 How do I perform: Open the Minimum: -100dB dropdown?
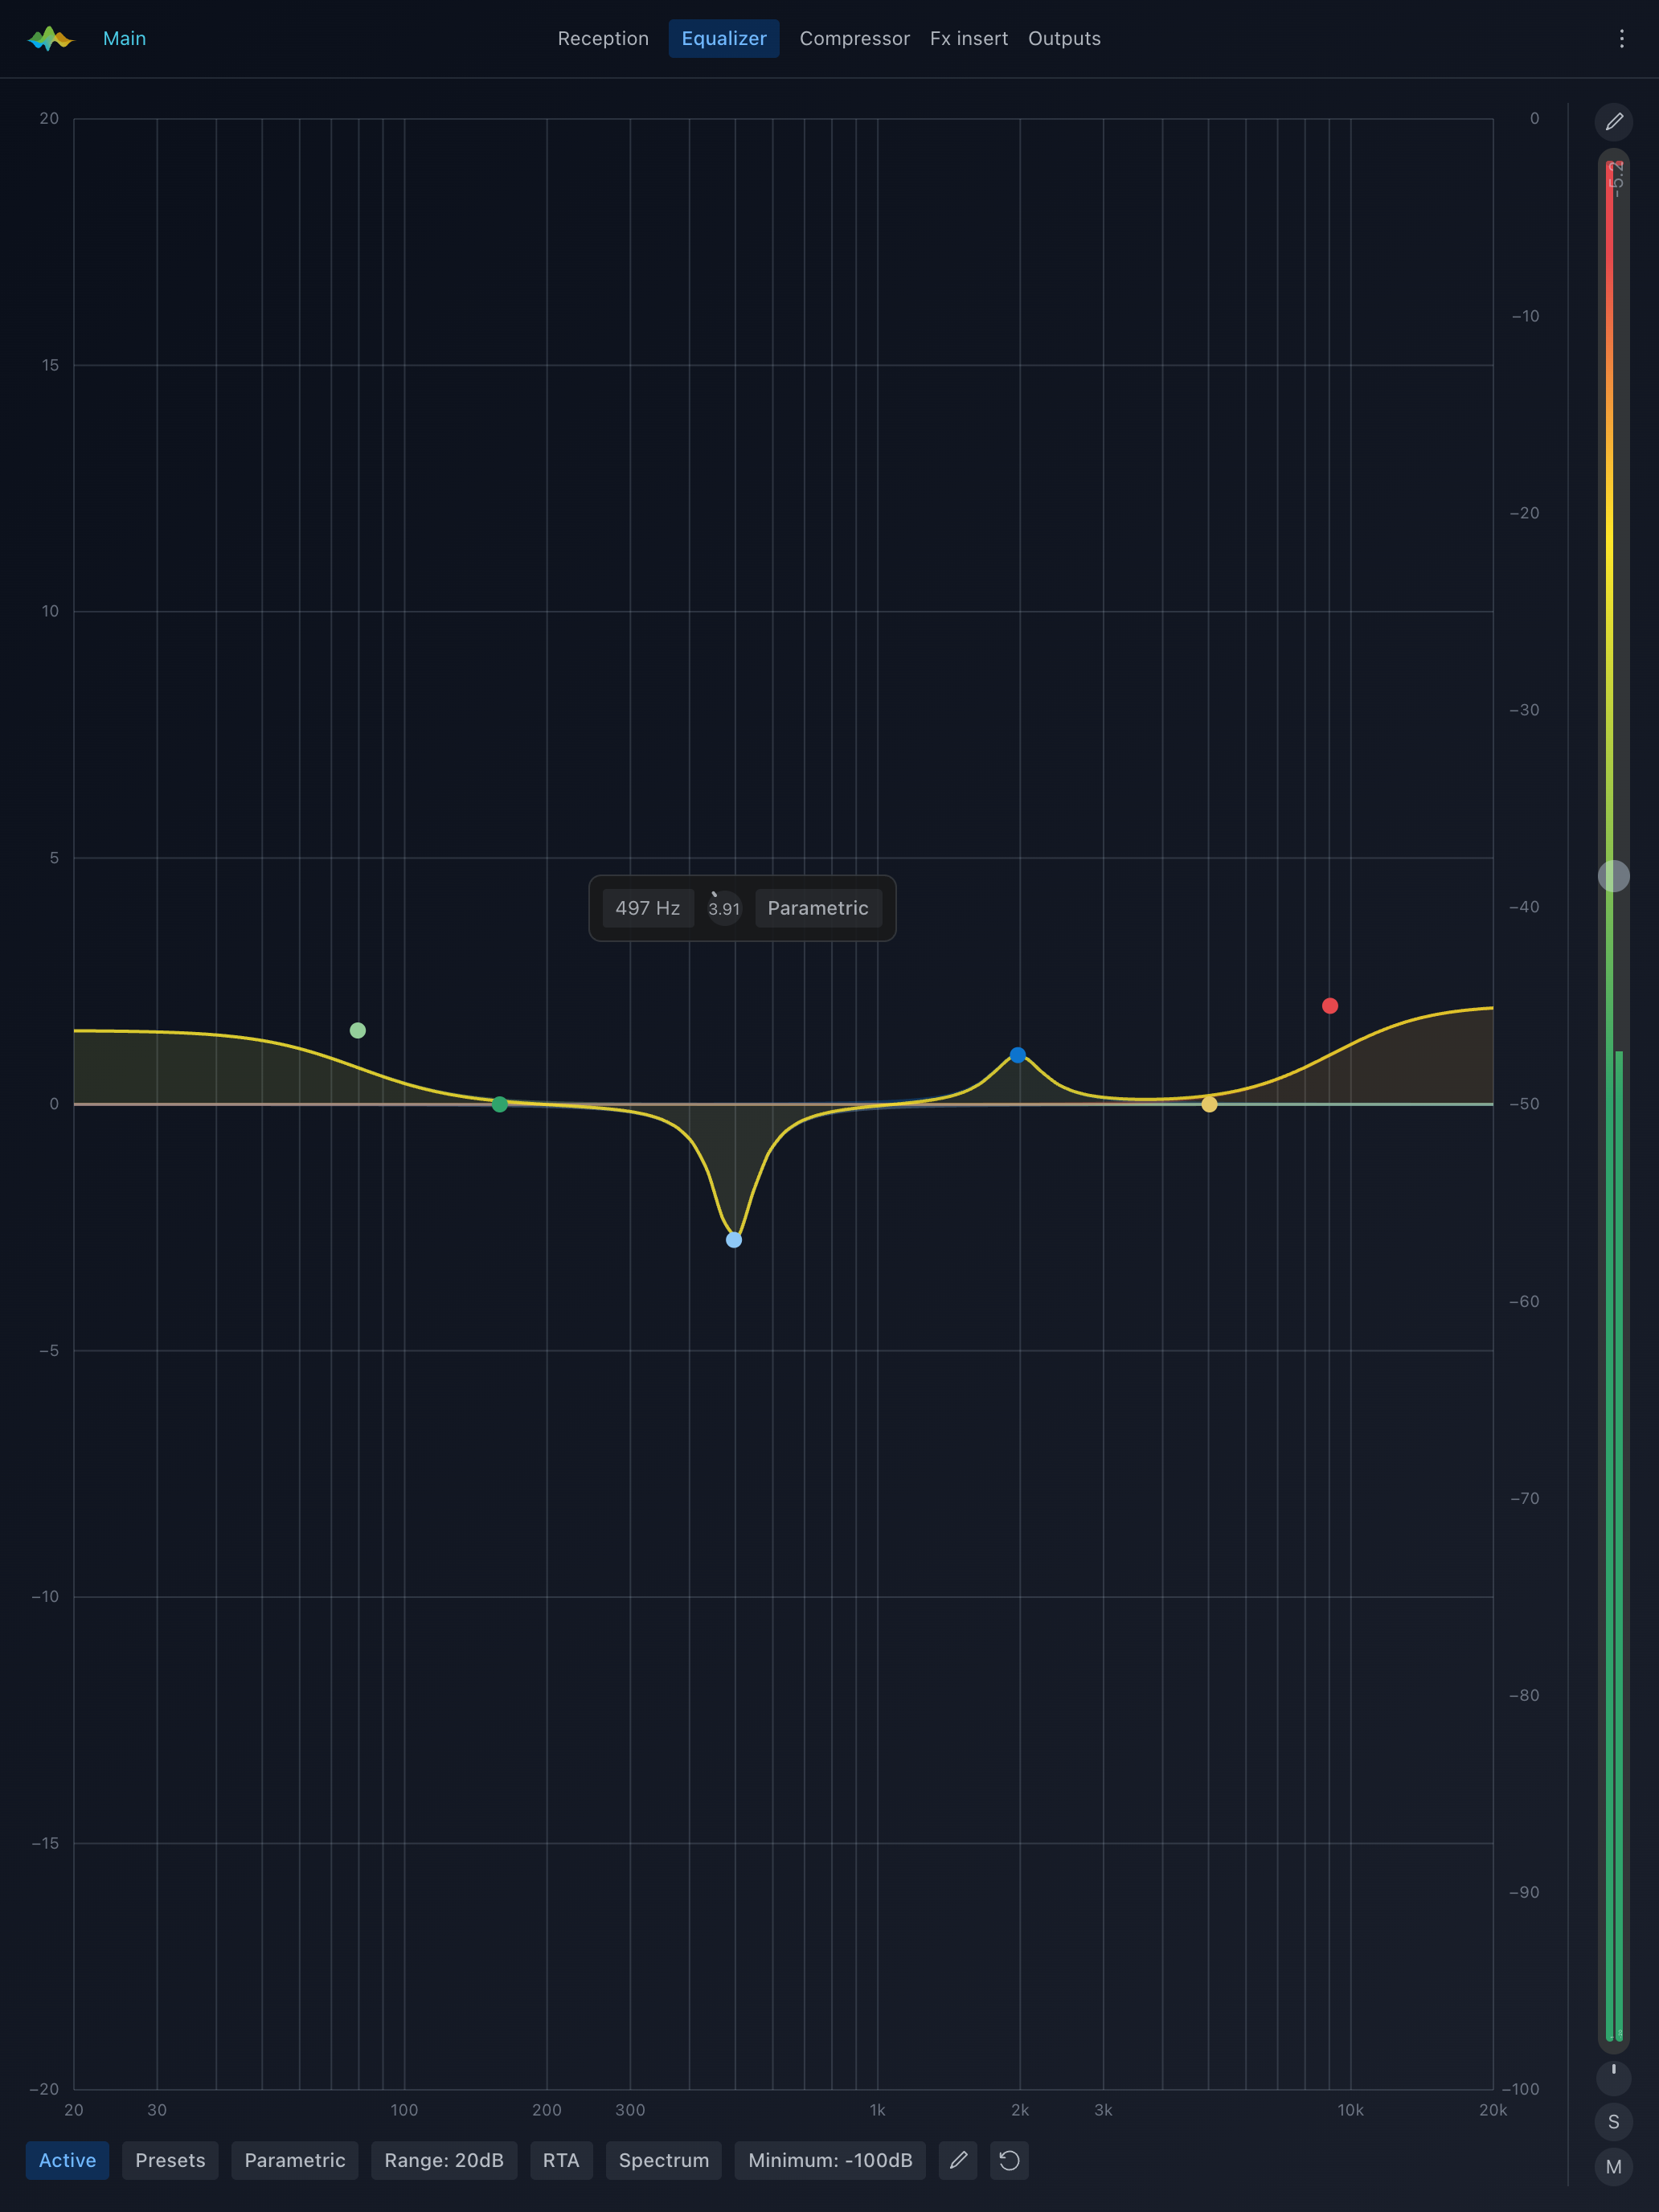pos(830,2160)
